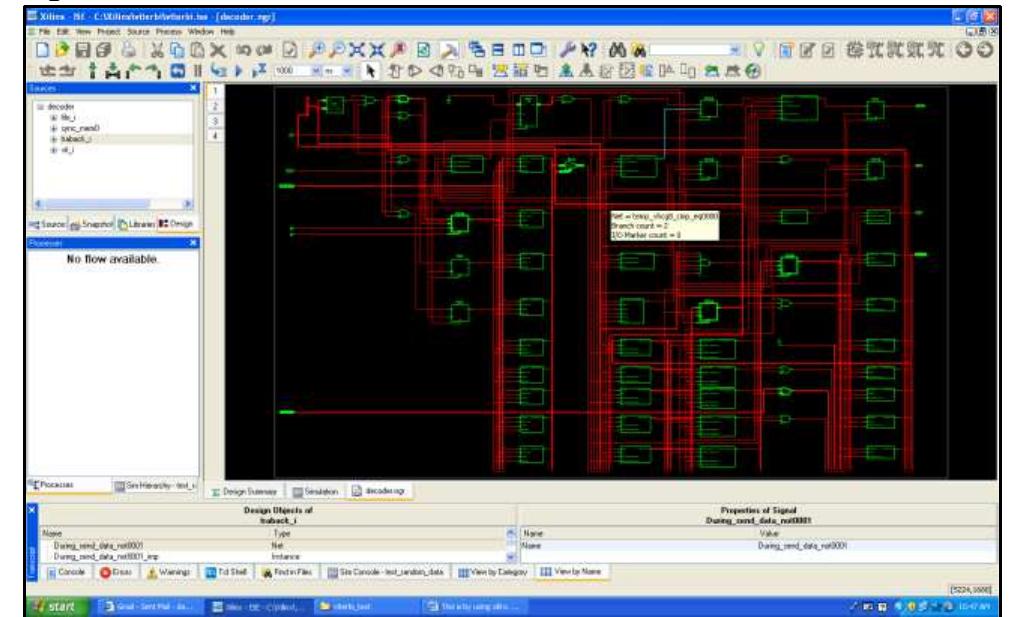Click the simulation Run play icon
The image size is (1013, 617).
pos(238,71)
